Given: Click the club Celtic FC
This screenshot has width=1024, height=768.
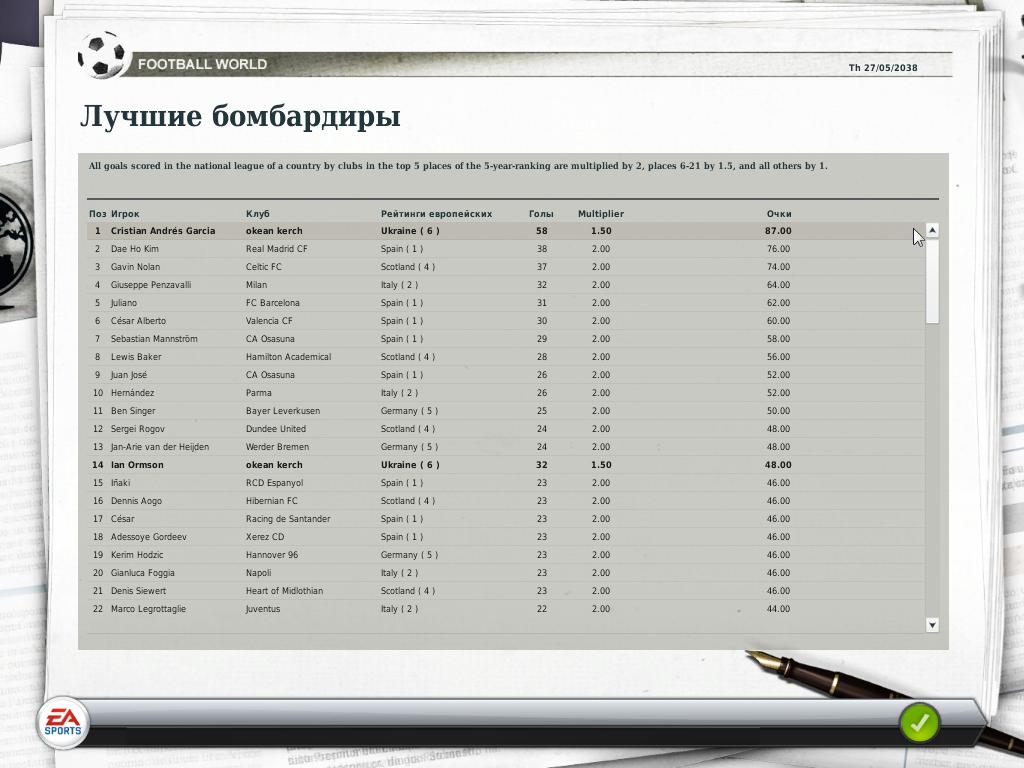Looking at the screenshot, I should 264,266.
